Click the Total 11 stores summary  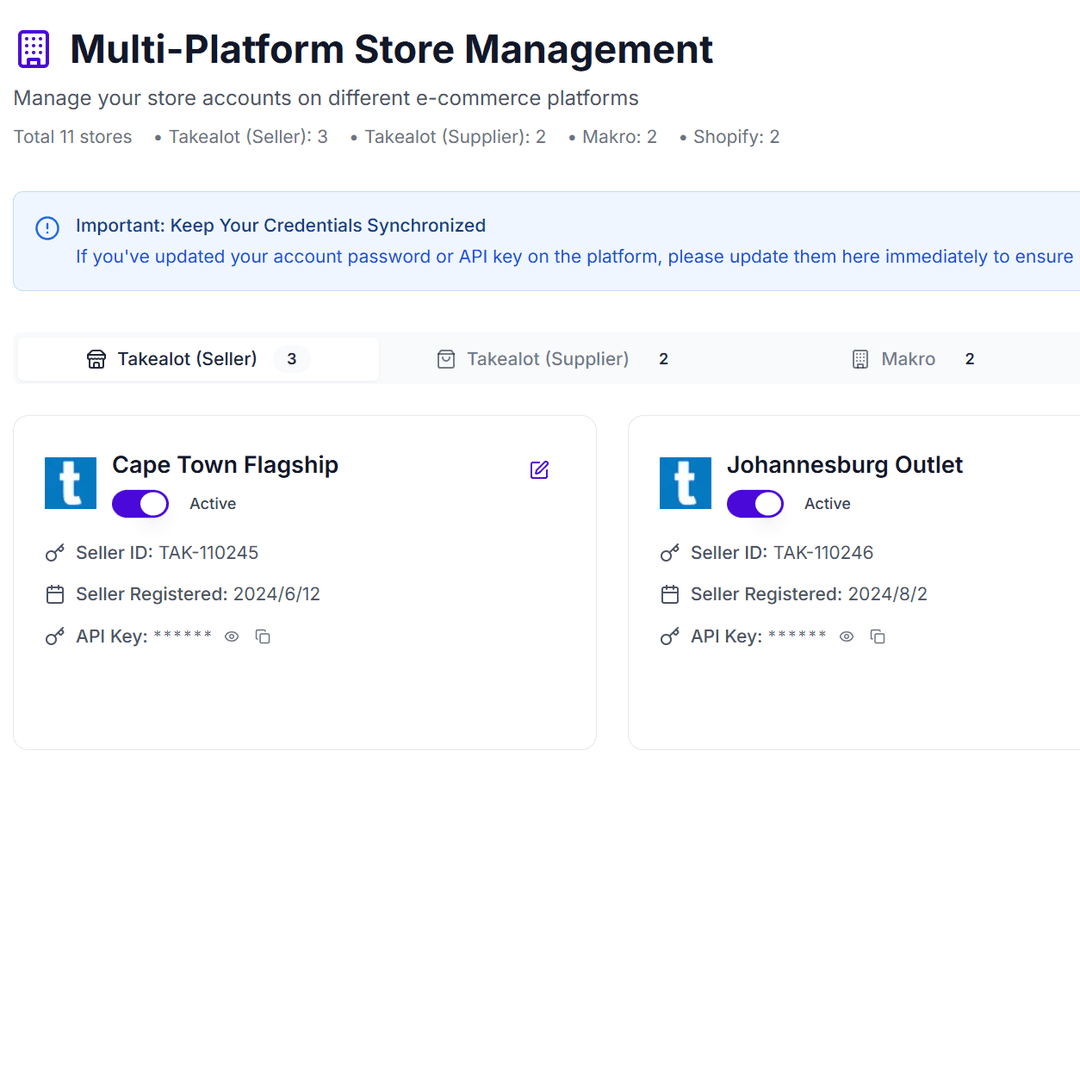(x=73, y=137)
